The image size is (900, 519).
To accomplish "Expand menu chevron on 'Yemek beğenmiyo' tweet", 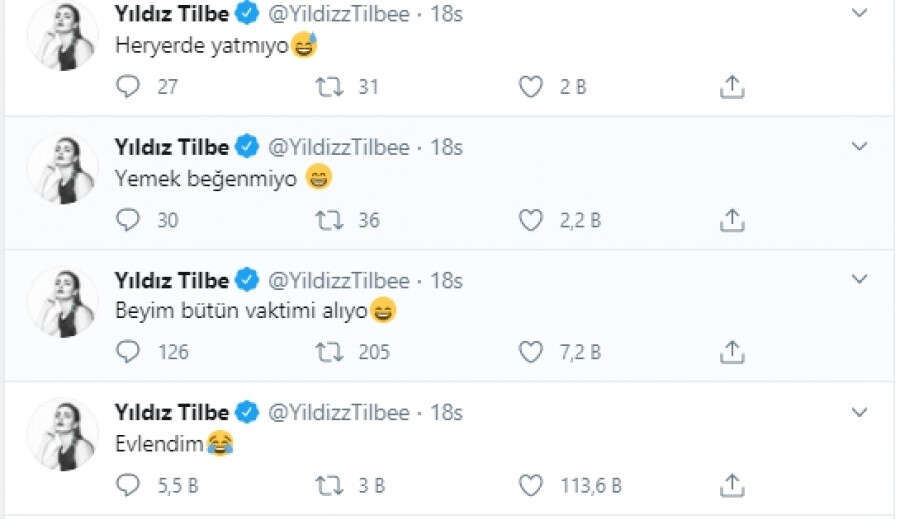I will tap(859, 146).
